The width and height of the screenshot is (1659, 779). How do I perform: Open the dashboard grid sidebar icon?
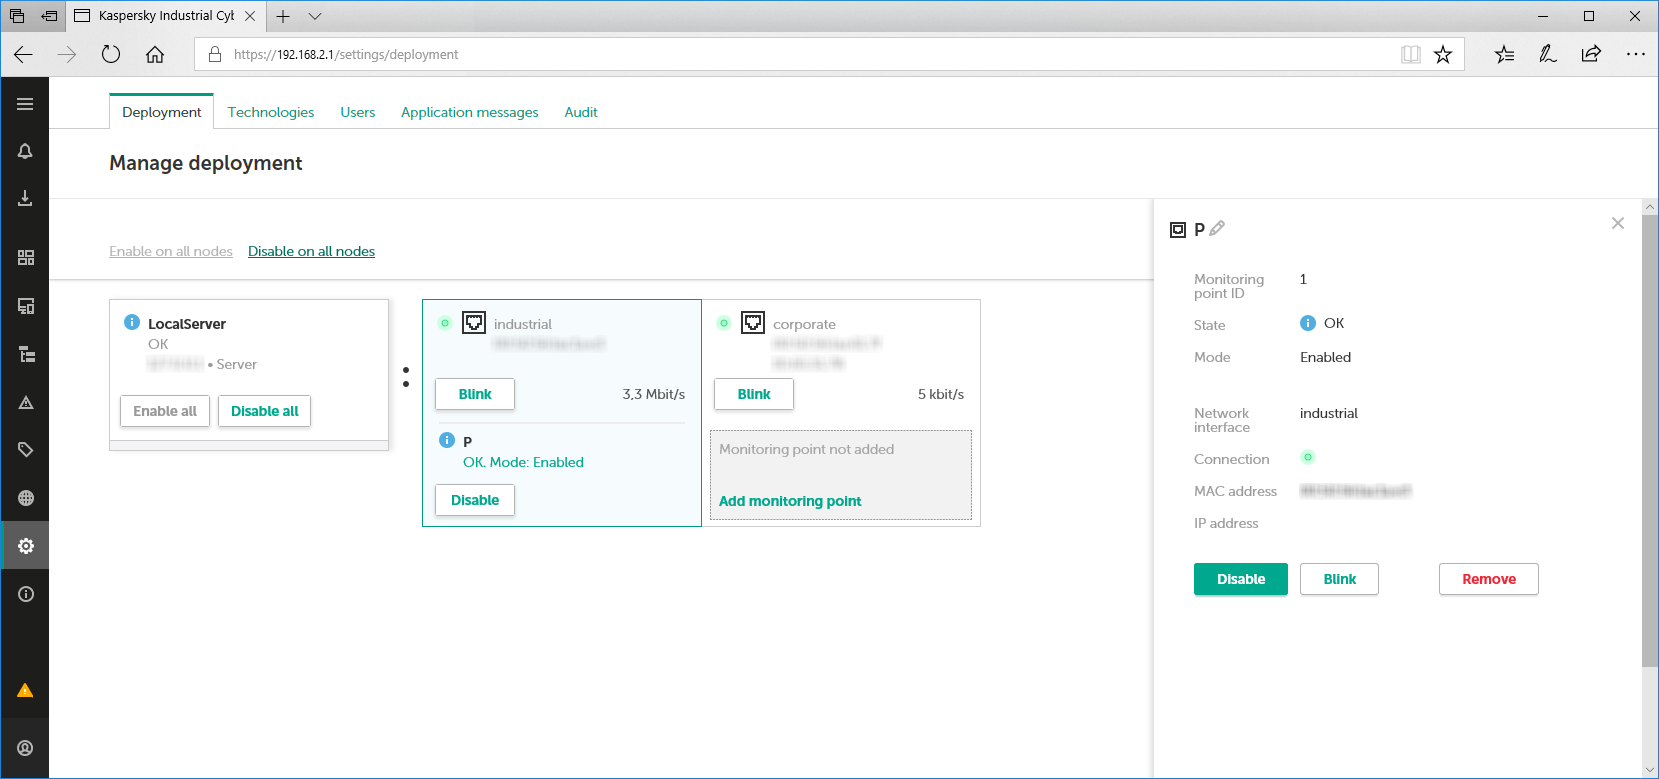pos(25,258)
